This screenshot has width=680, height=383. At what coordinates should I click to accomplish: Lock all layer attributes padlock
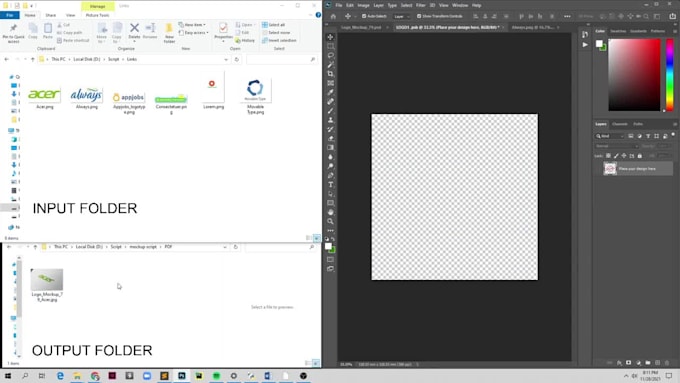640,156
